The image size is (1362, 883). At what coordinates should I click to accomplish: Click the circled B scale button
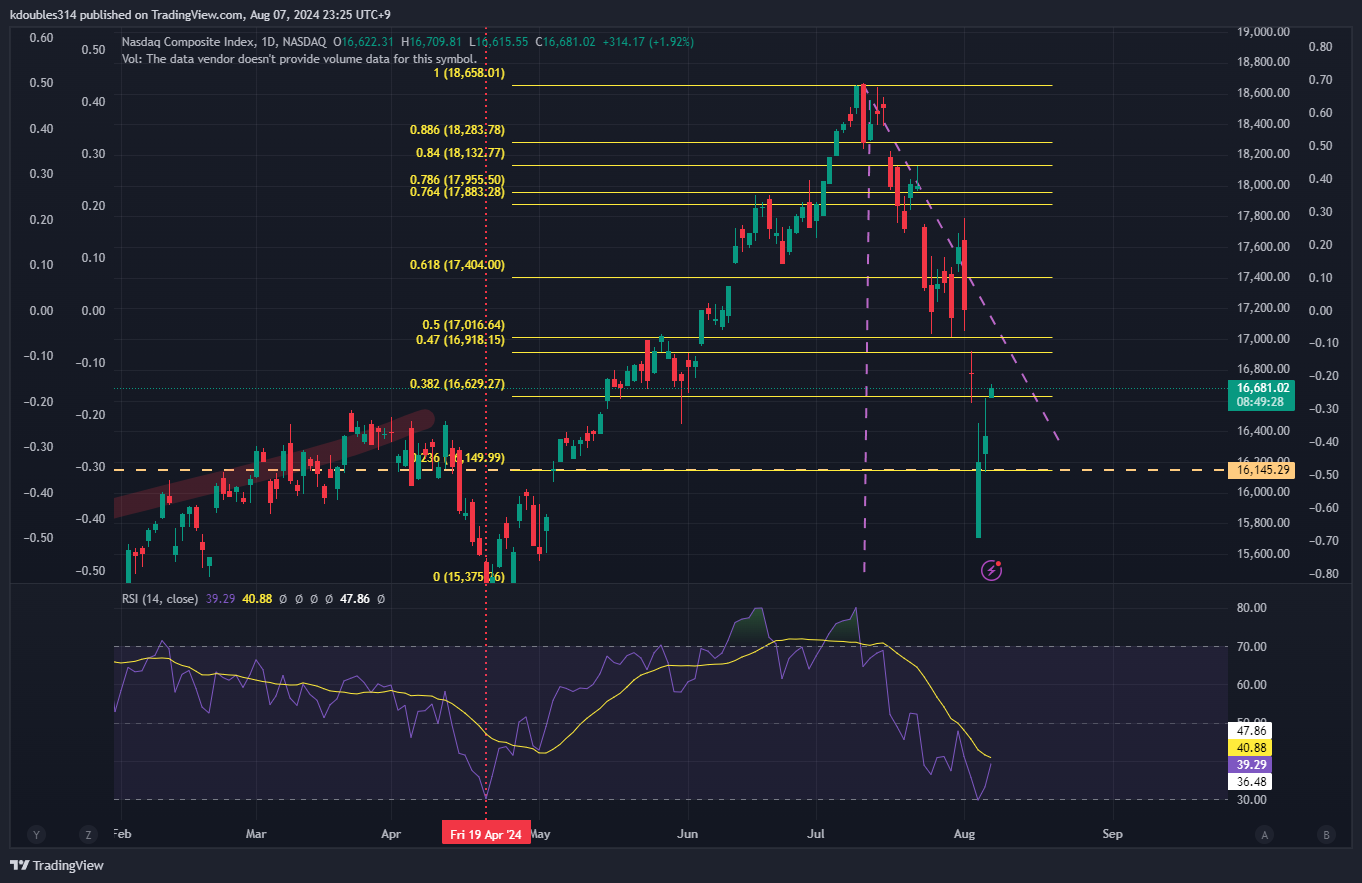tap(1326, 835)
